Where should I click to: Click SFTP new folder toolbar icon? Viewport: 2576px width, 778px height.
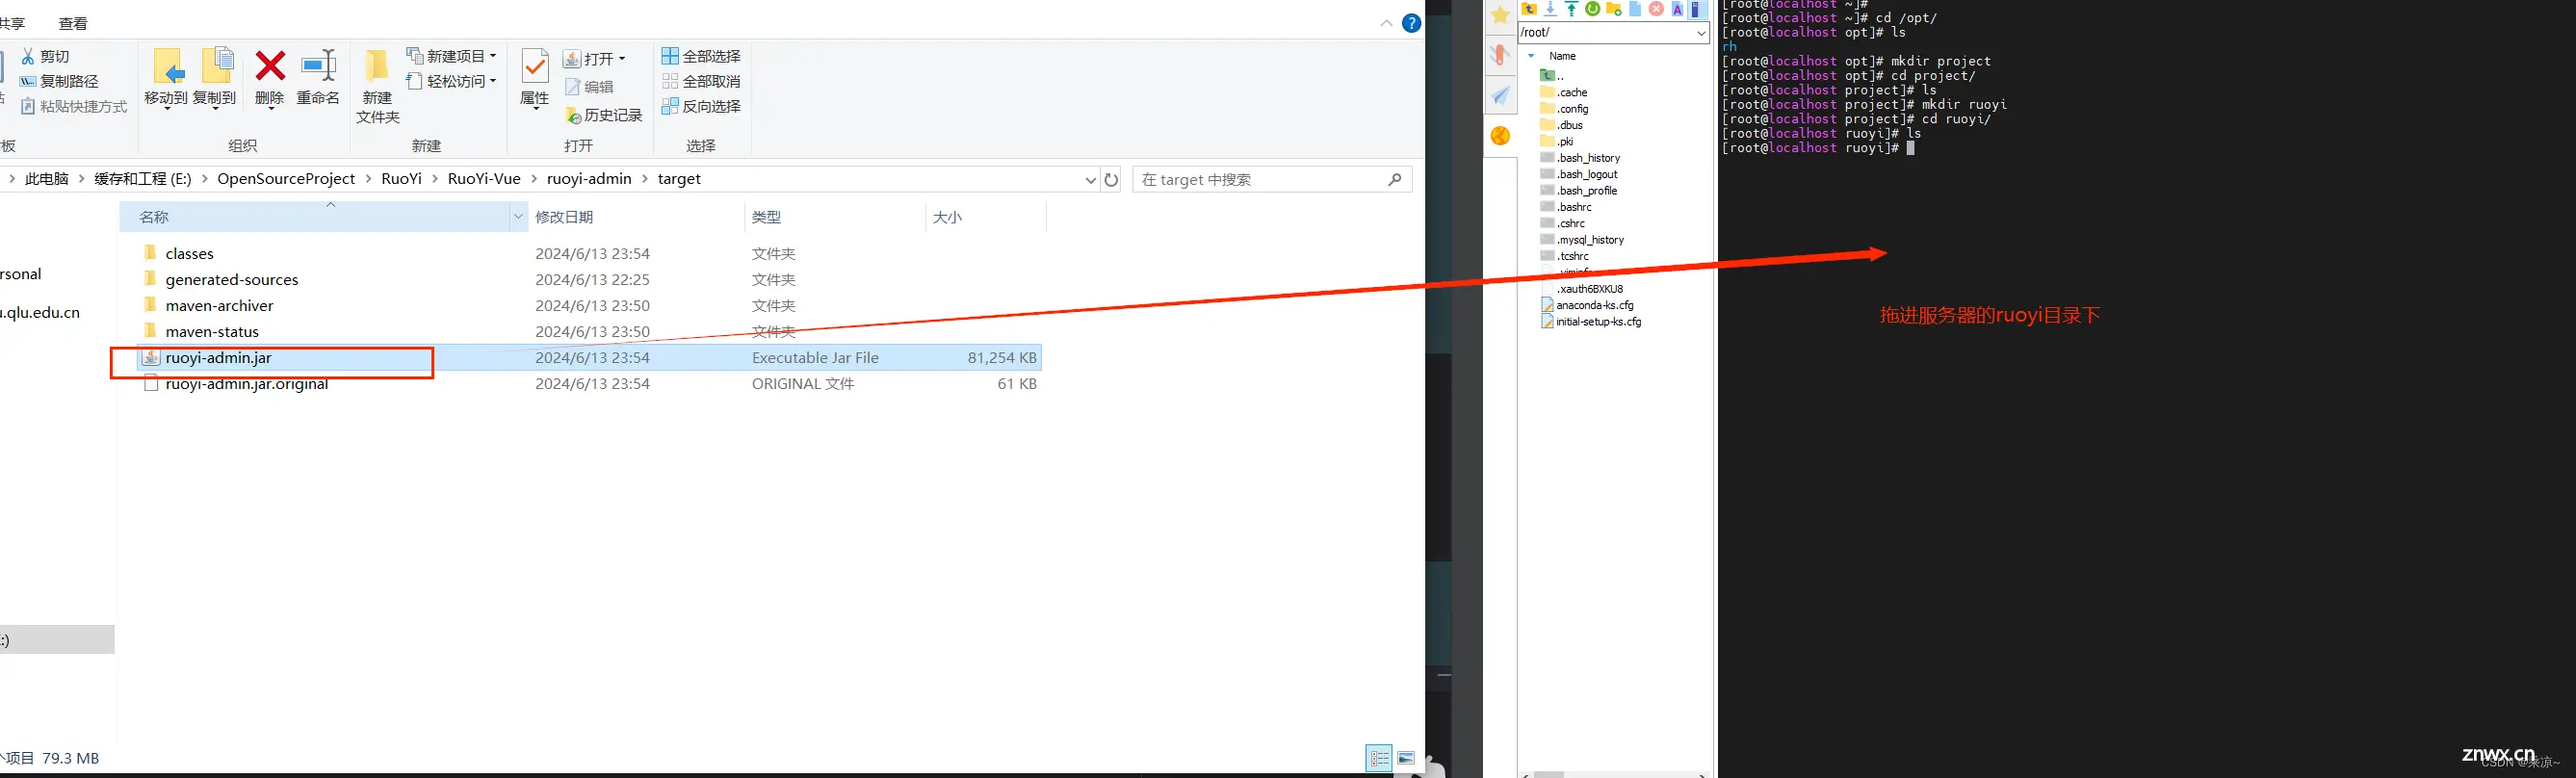tap(1613, 9)
